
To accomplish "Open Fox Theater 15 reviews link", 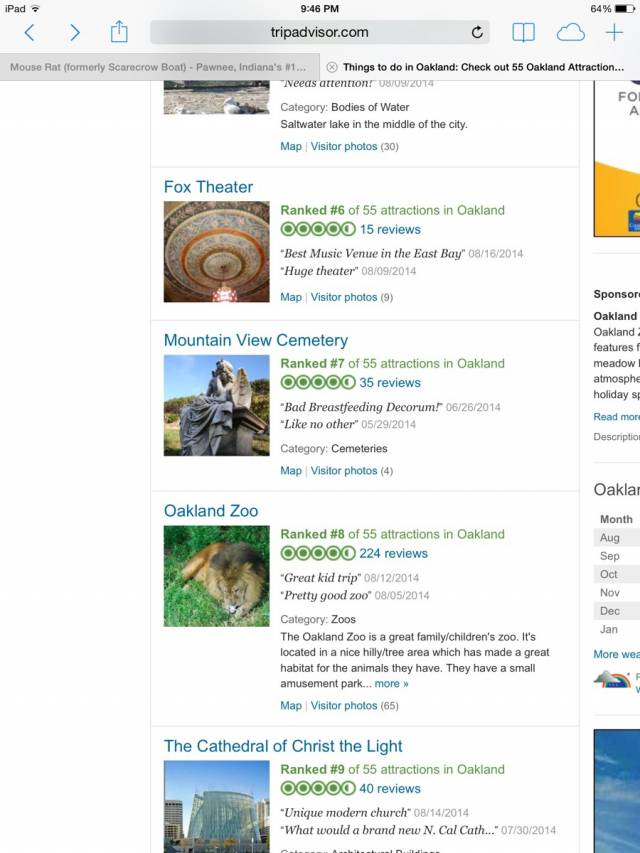I will (x=390, y=230).
